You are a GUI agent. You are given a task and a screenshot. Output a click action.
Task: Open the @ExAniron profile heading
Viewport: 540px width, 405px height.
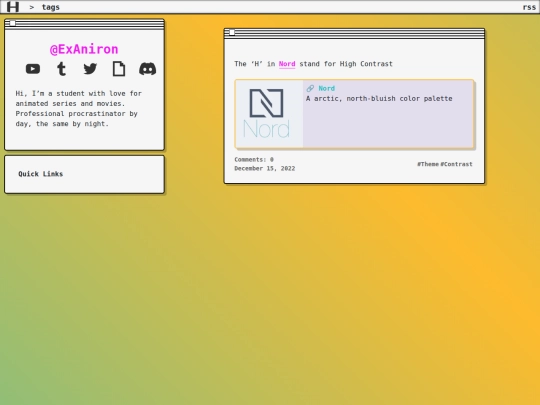pyautogui.click(x=84, y=49)
